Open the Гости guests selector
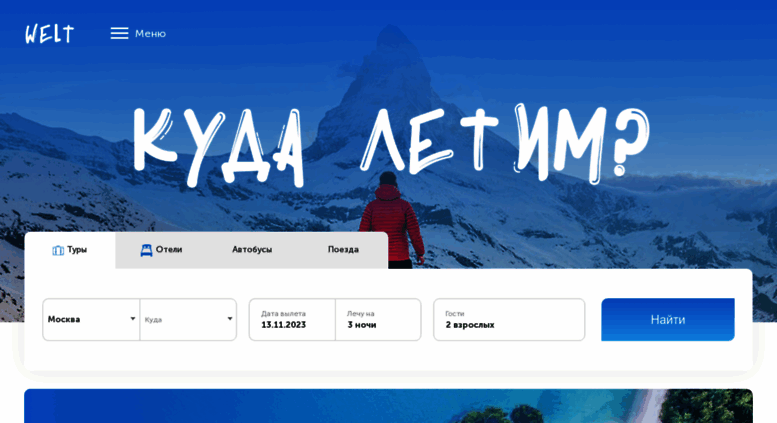Image resolution: width=777 pixels, height=423 pixels. point(509,319)
